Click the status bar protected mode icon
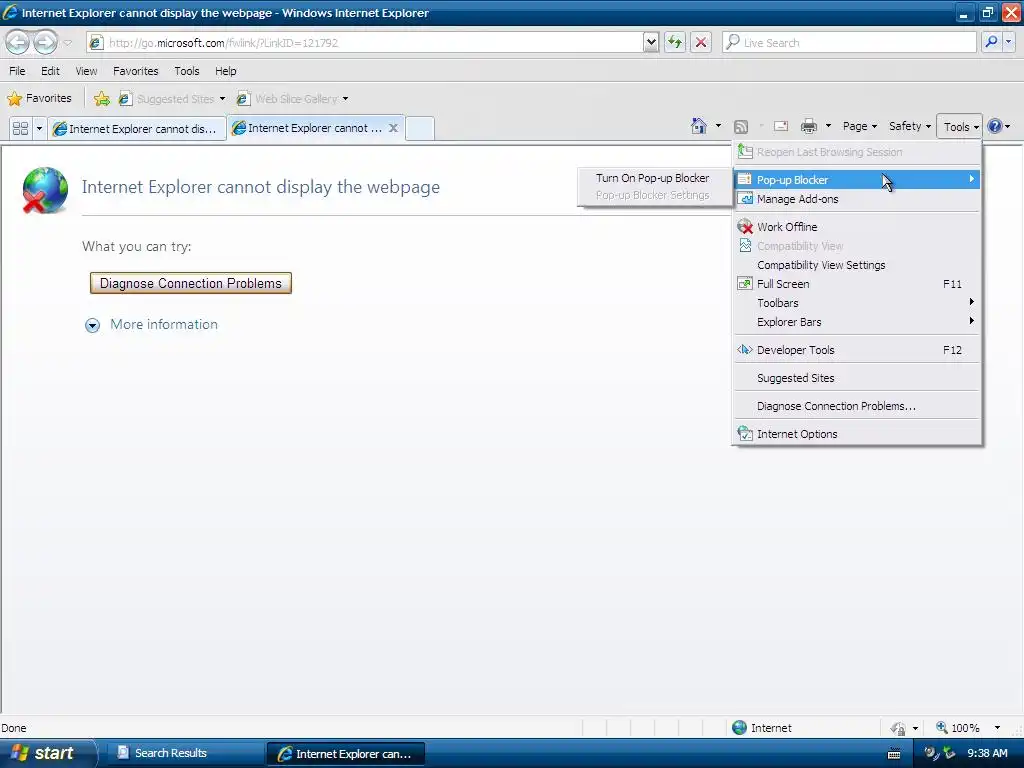This screenshot has height=768, width=1024. click(x=898, y=728)
